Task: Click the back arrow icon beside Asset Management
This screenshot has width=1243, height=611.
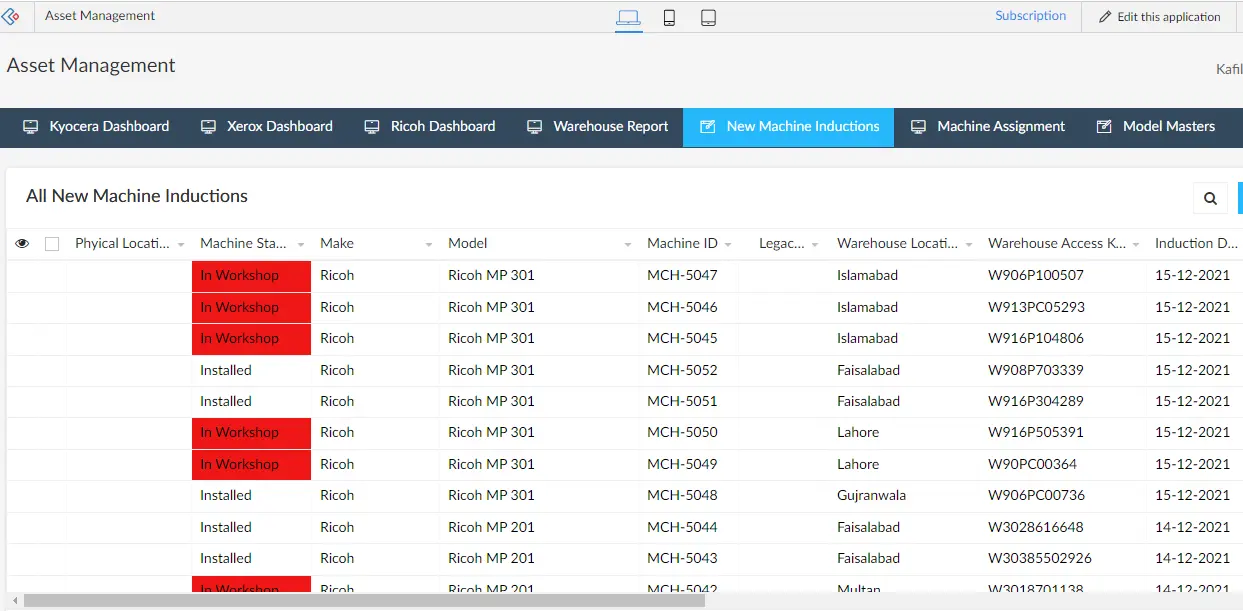Action: 13,15
